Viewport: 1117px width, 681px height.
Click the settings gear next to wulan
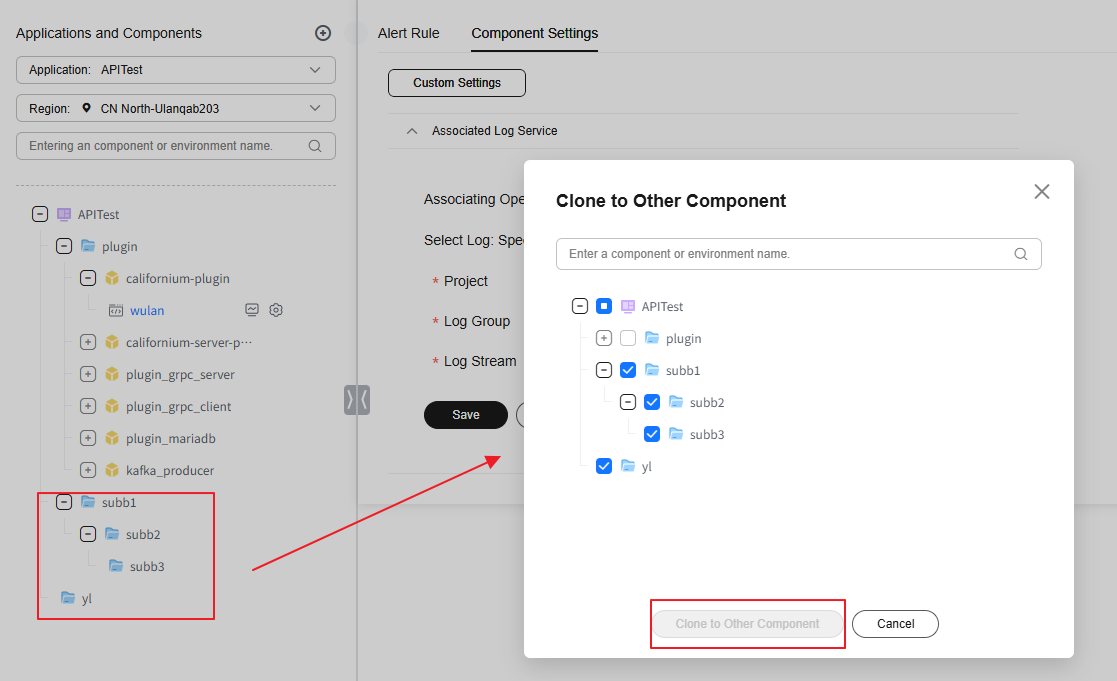(x=276, y=310)
